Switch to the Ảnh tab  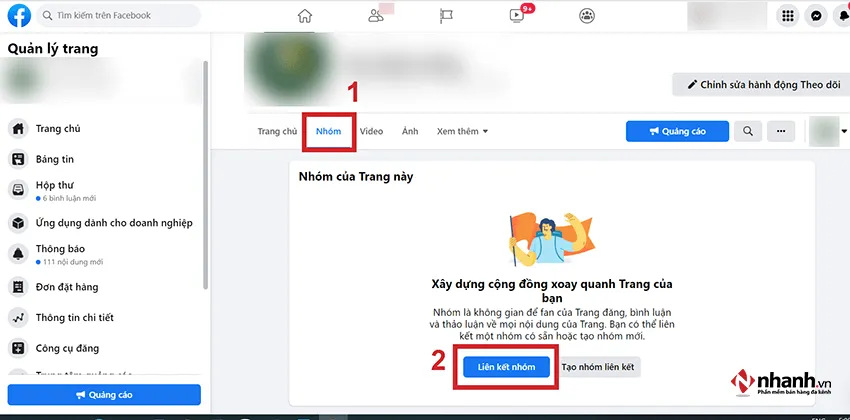tap(410, 131)
